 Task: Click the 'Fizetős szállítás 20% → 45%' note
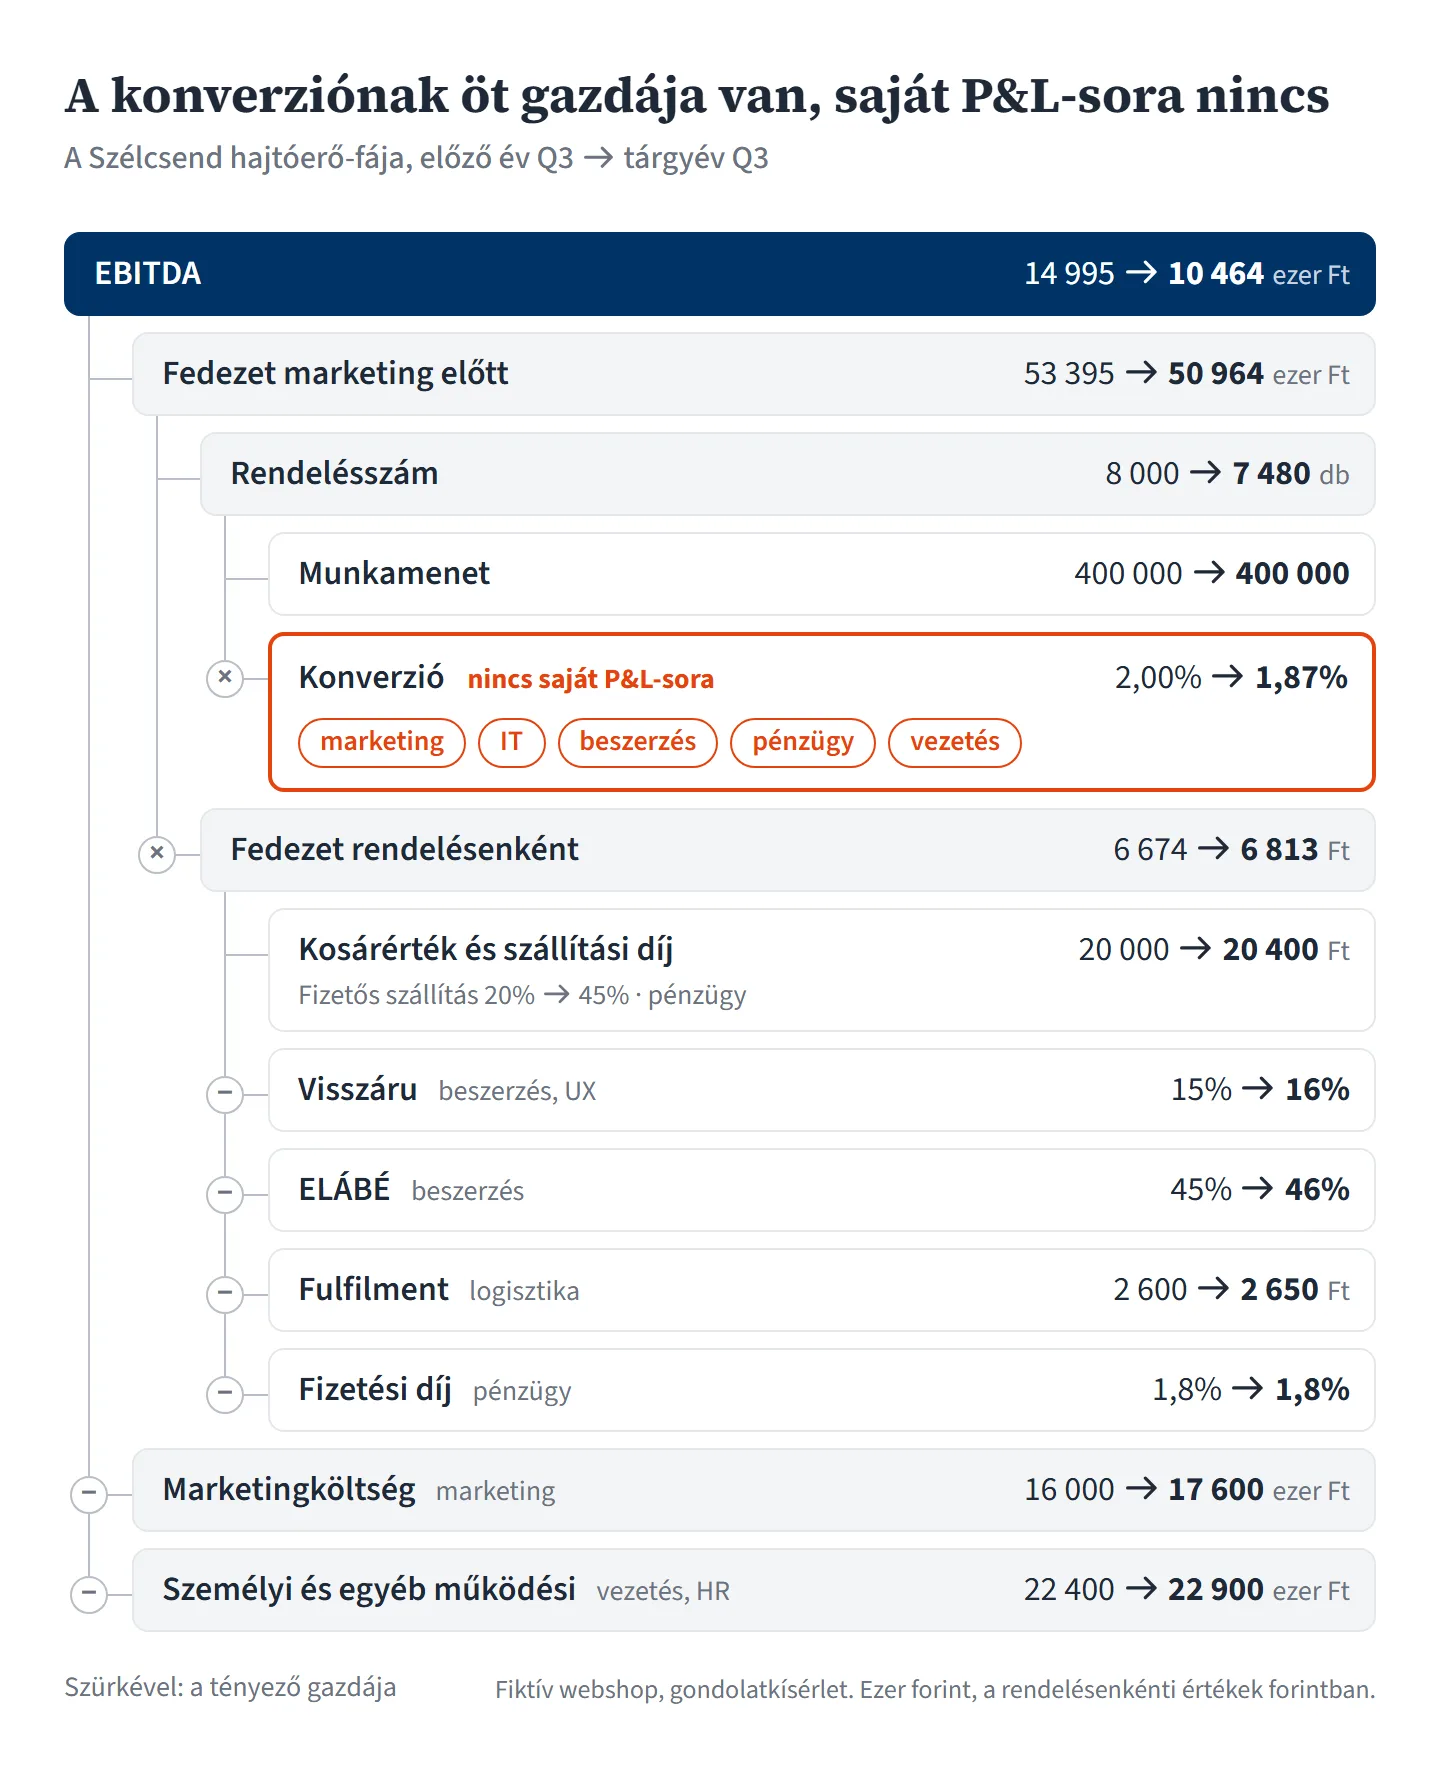[463, 995]
